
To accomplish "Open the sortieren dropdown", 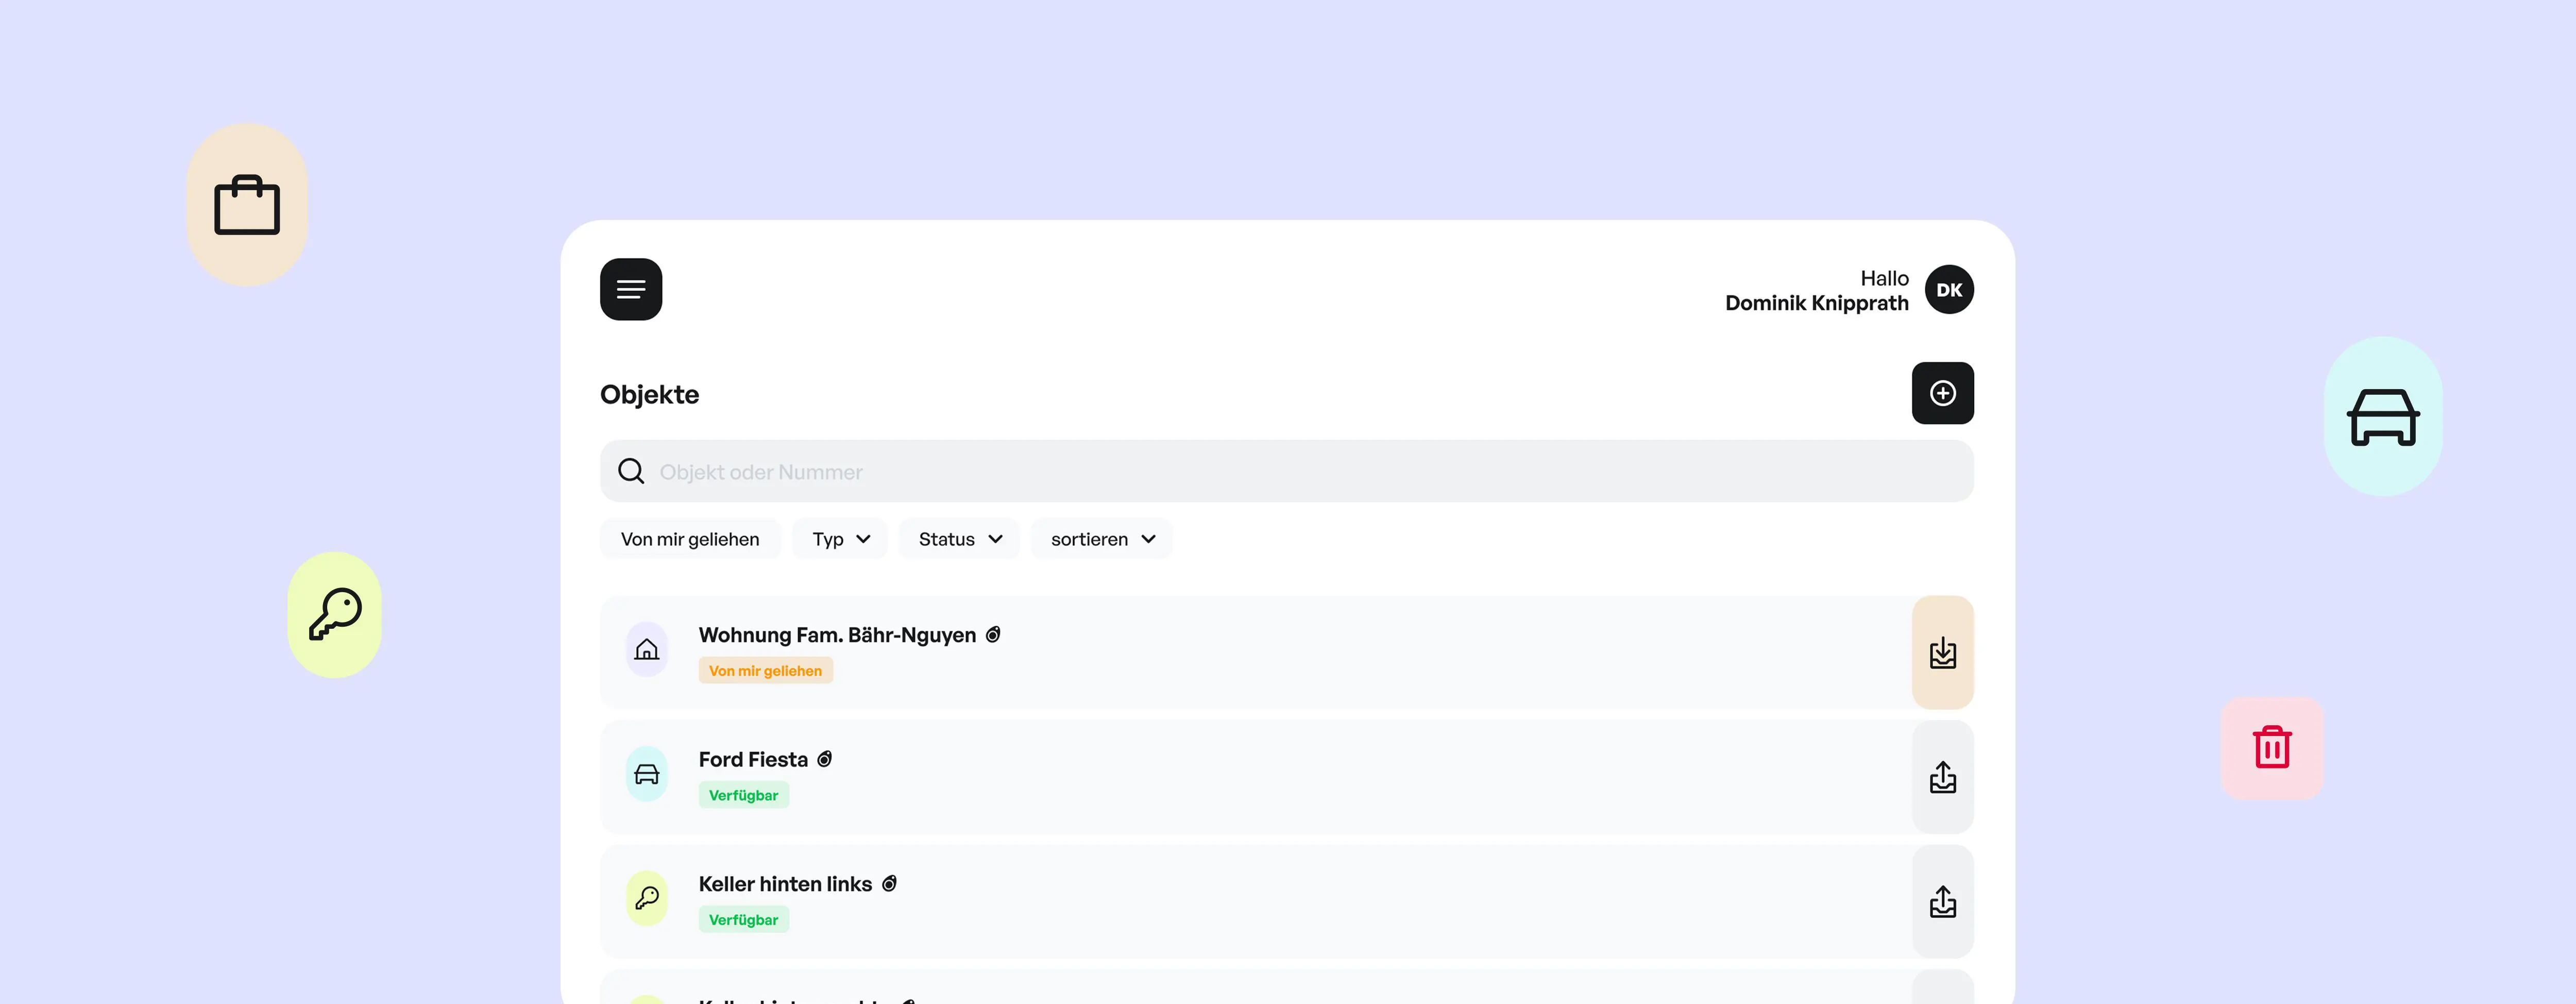I will (1102, 539).
